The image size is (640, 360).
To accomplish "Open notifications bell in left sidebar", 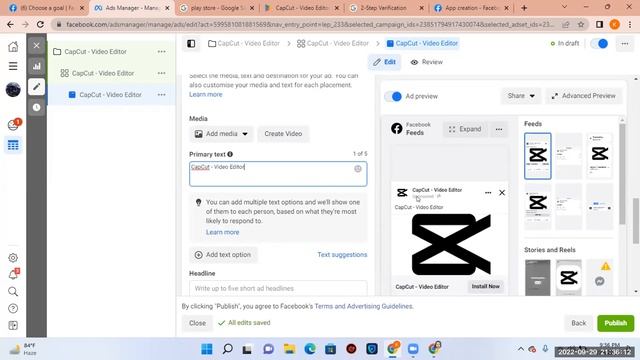I will point(13,274).
